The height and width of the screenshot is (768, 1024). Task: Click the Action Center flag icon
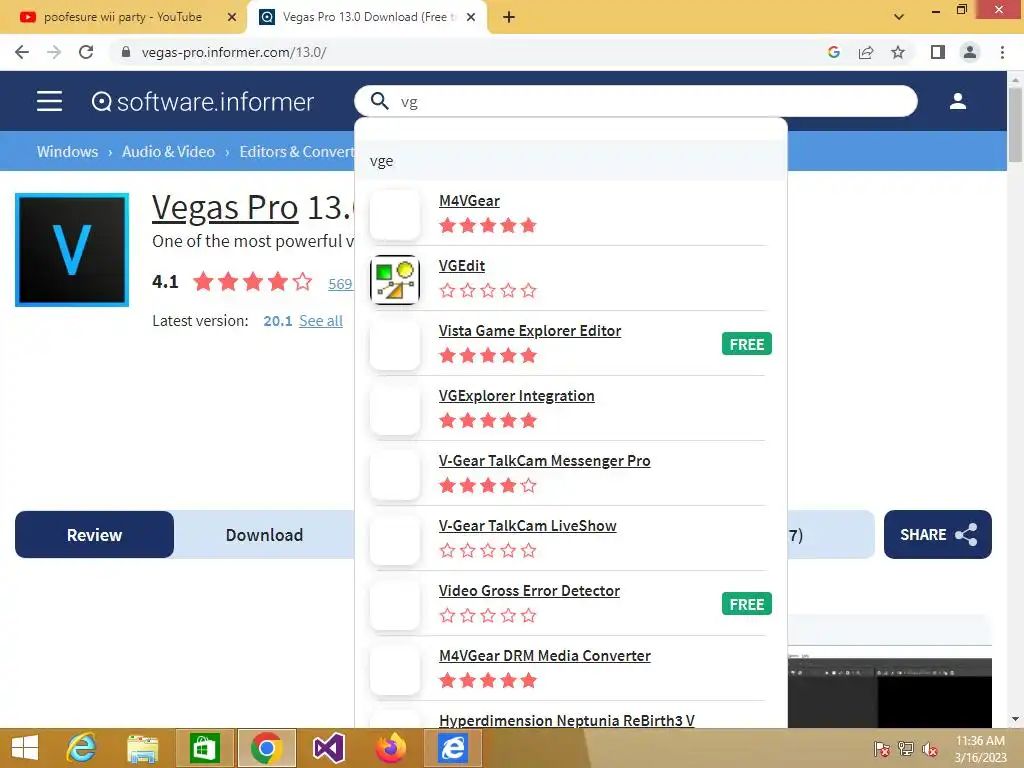pyautogui.click(x=882, y=749)
